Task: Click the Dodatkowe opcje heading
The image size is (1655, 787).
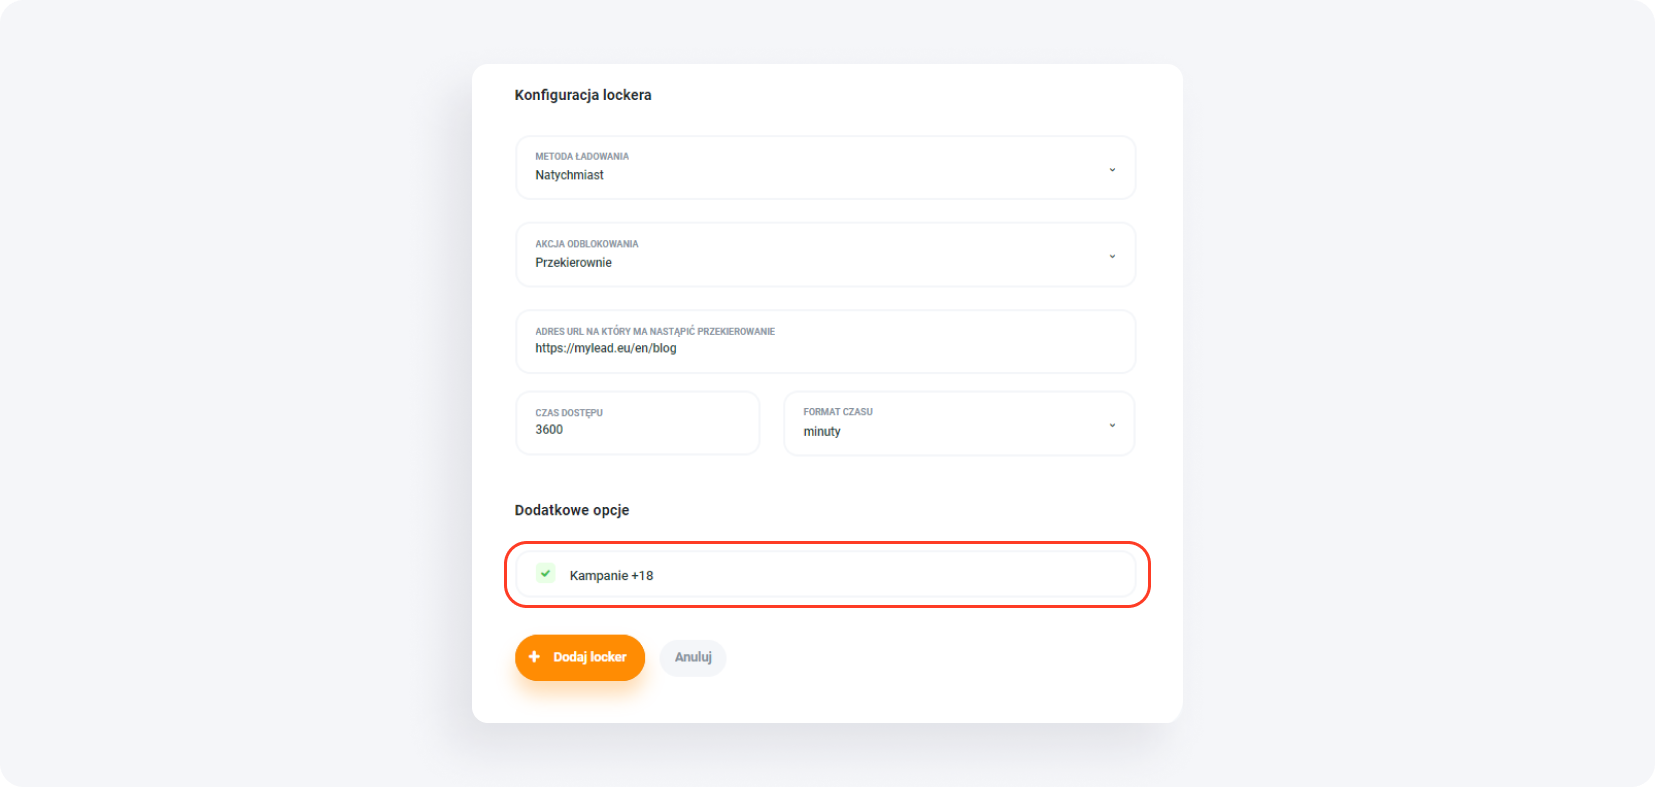Action: [x=572, y=510]
